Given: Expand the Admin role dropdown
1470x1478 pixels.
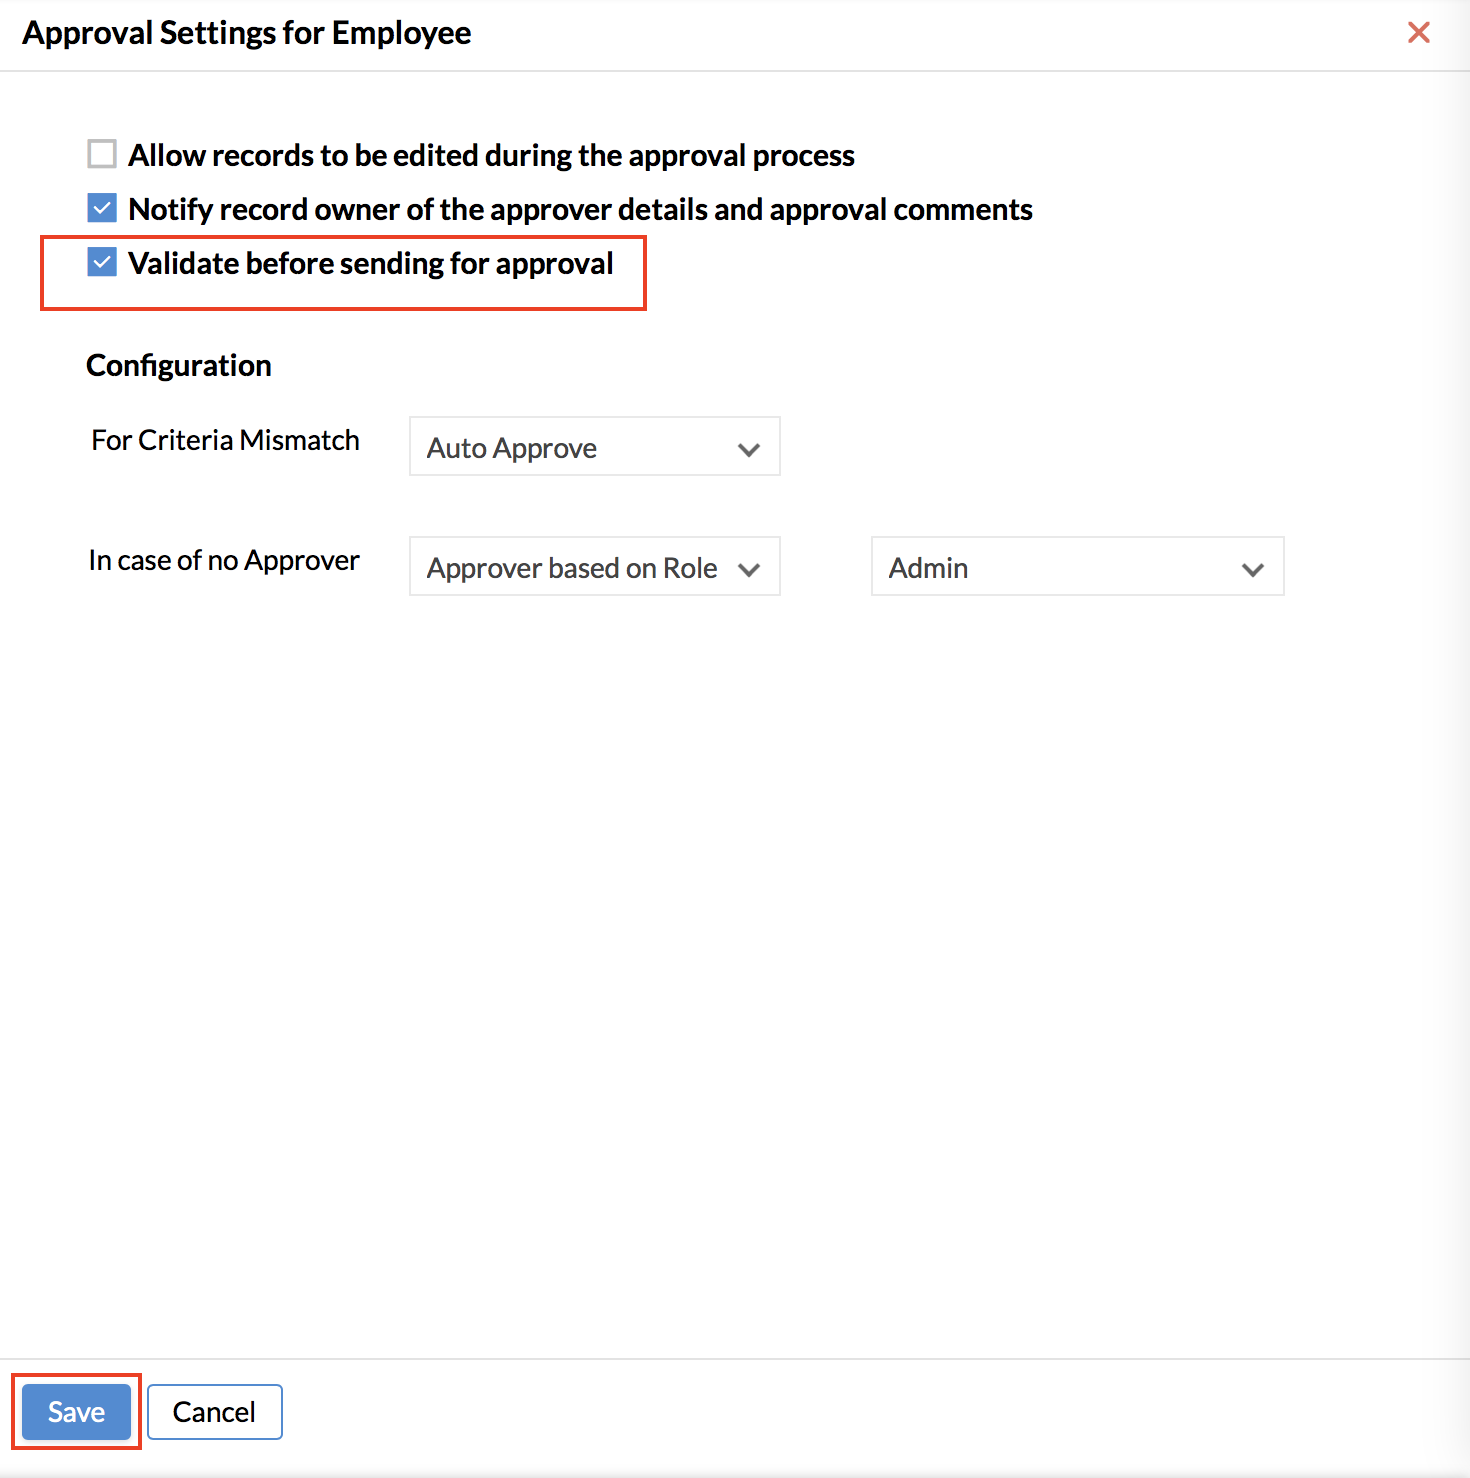Looking at the screenshot, I should pyautogui.click(x=1078, y=566).
